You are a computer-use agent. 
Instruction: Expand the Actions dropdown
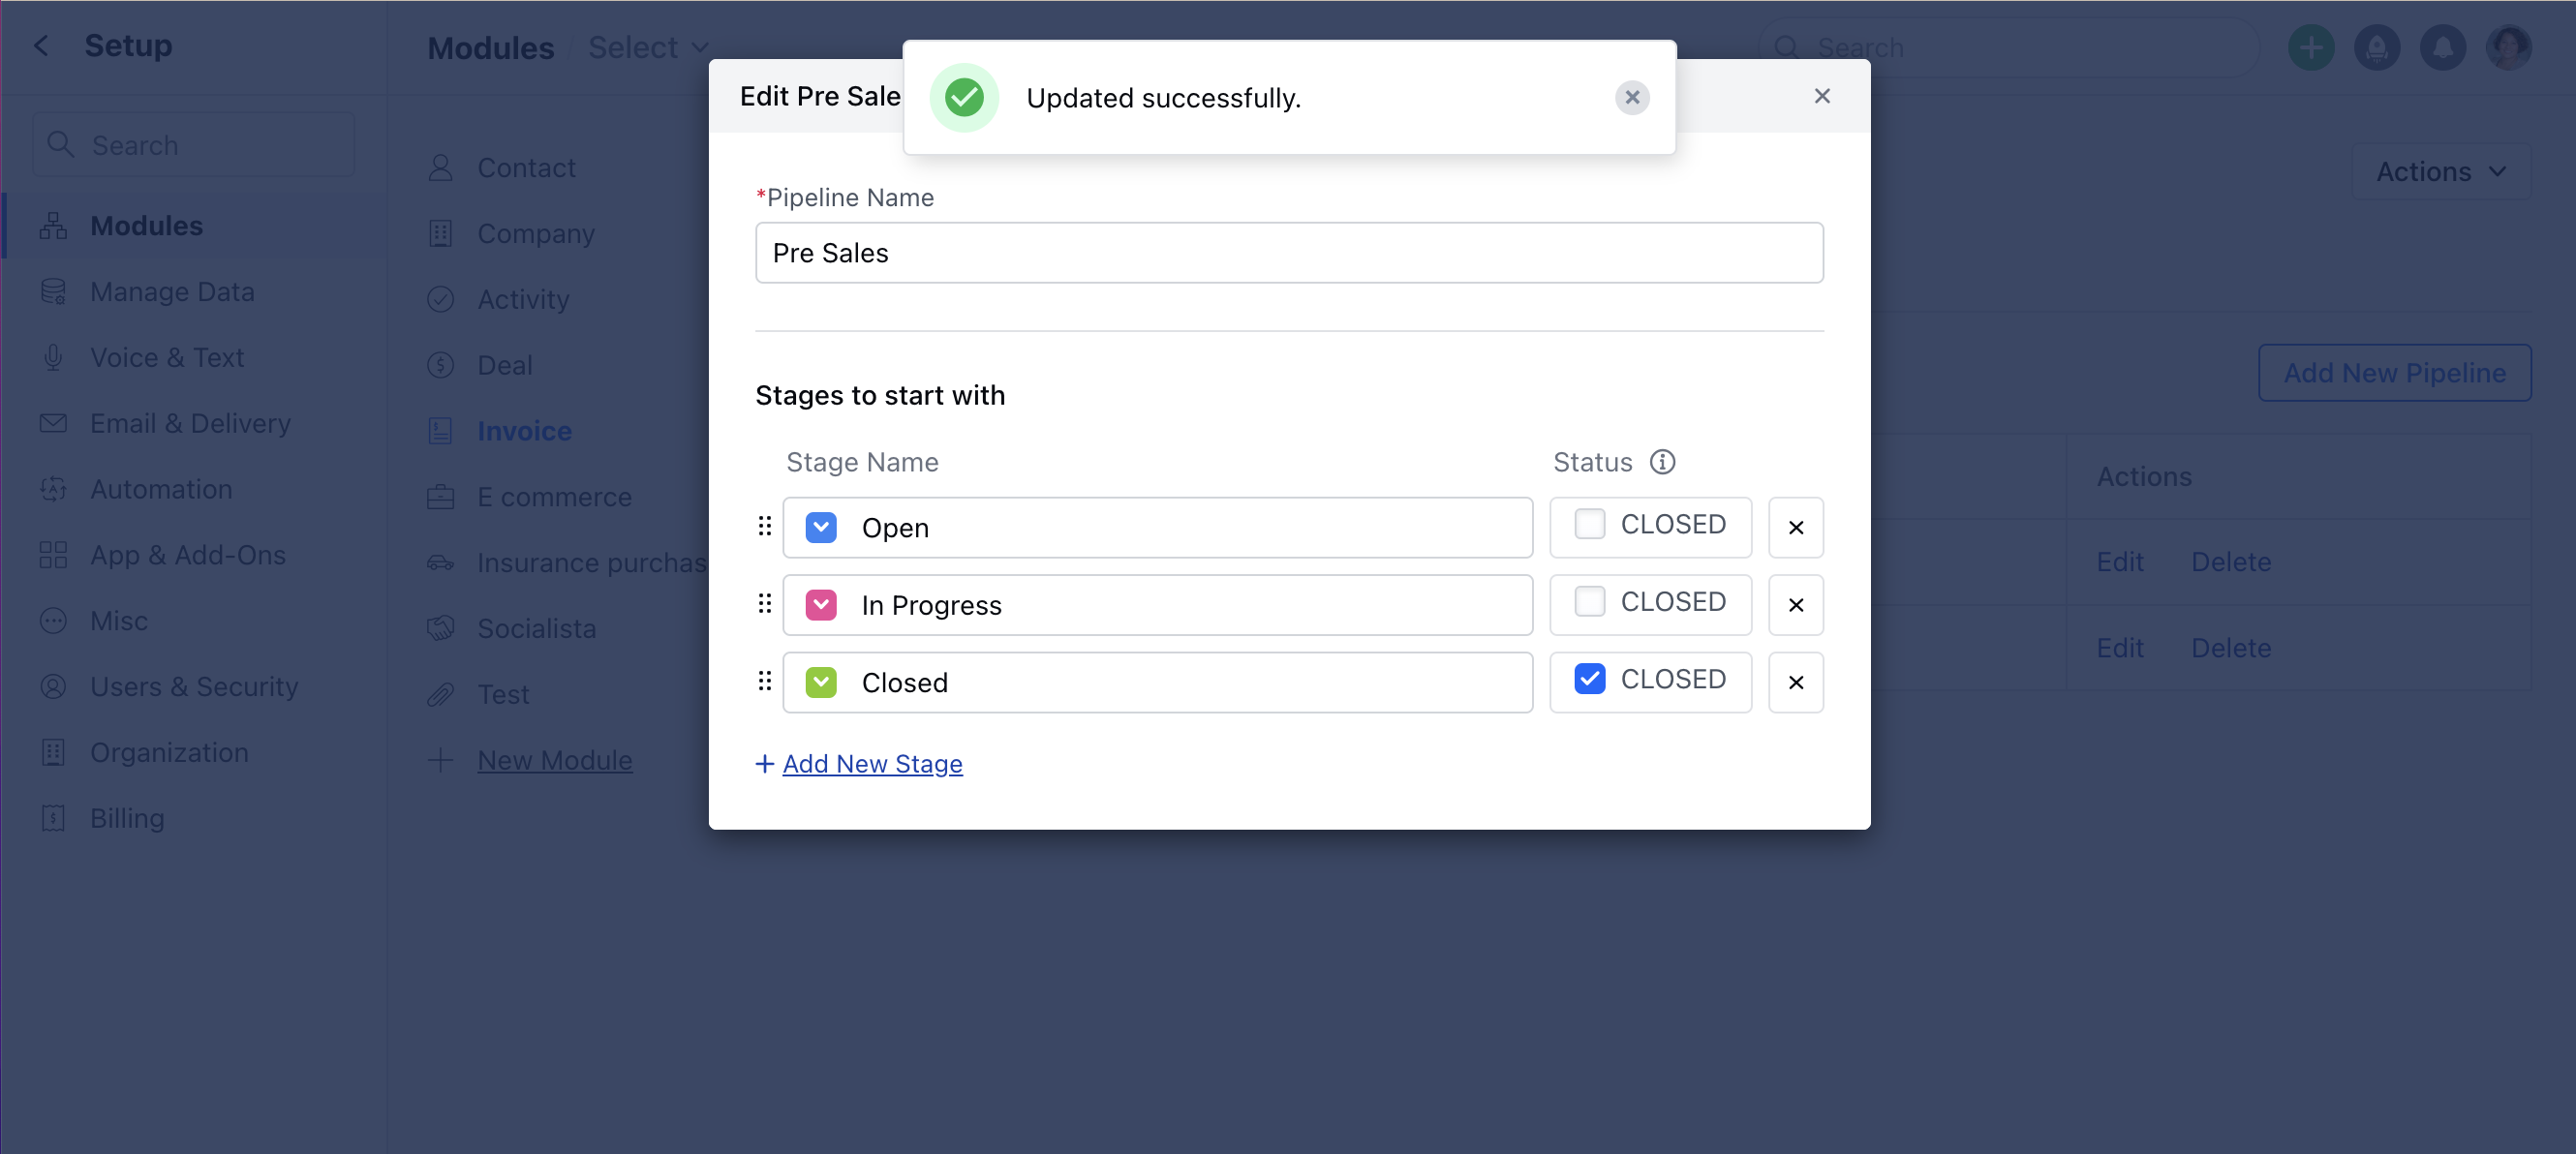[x=2441, y=171]
